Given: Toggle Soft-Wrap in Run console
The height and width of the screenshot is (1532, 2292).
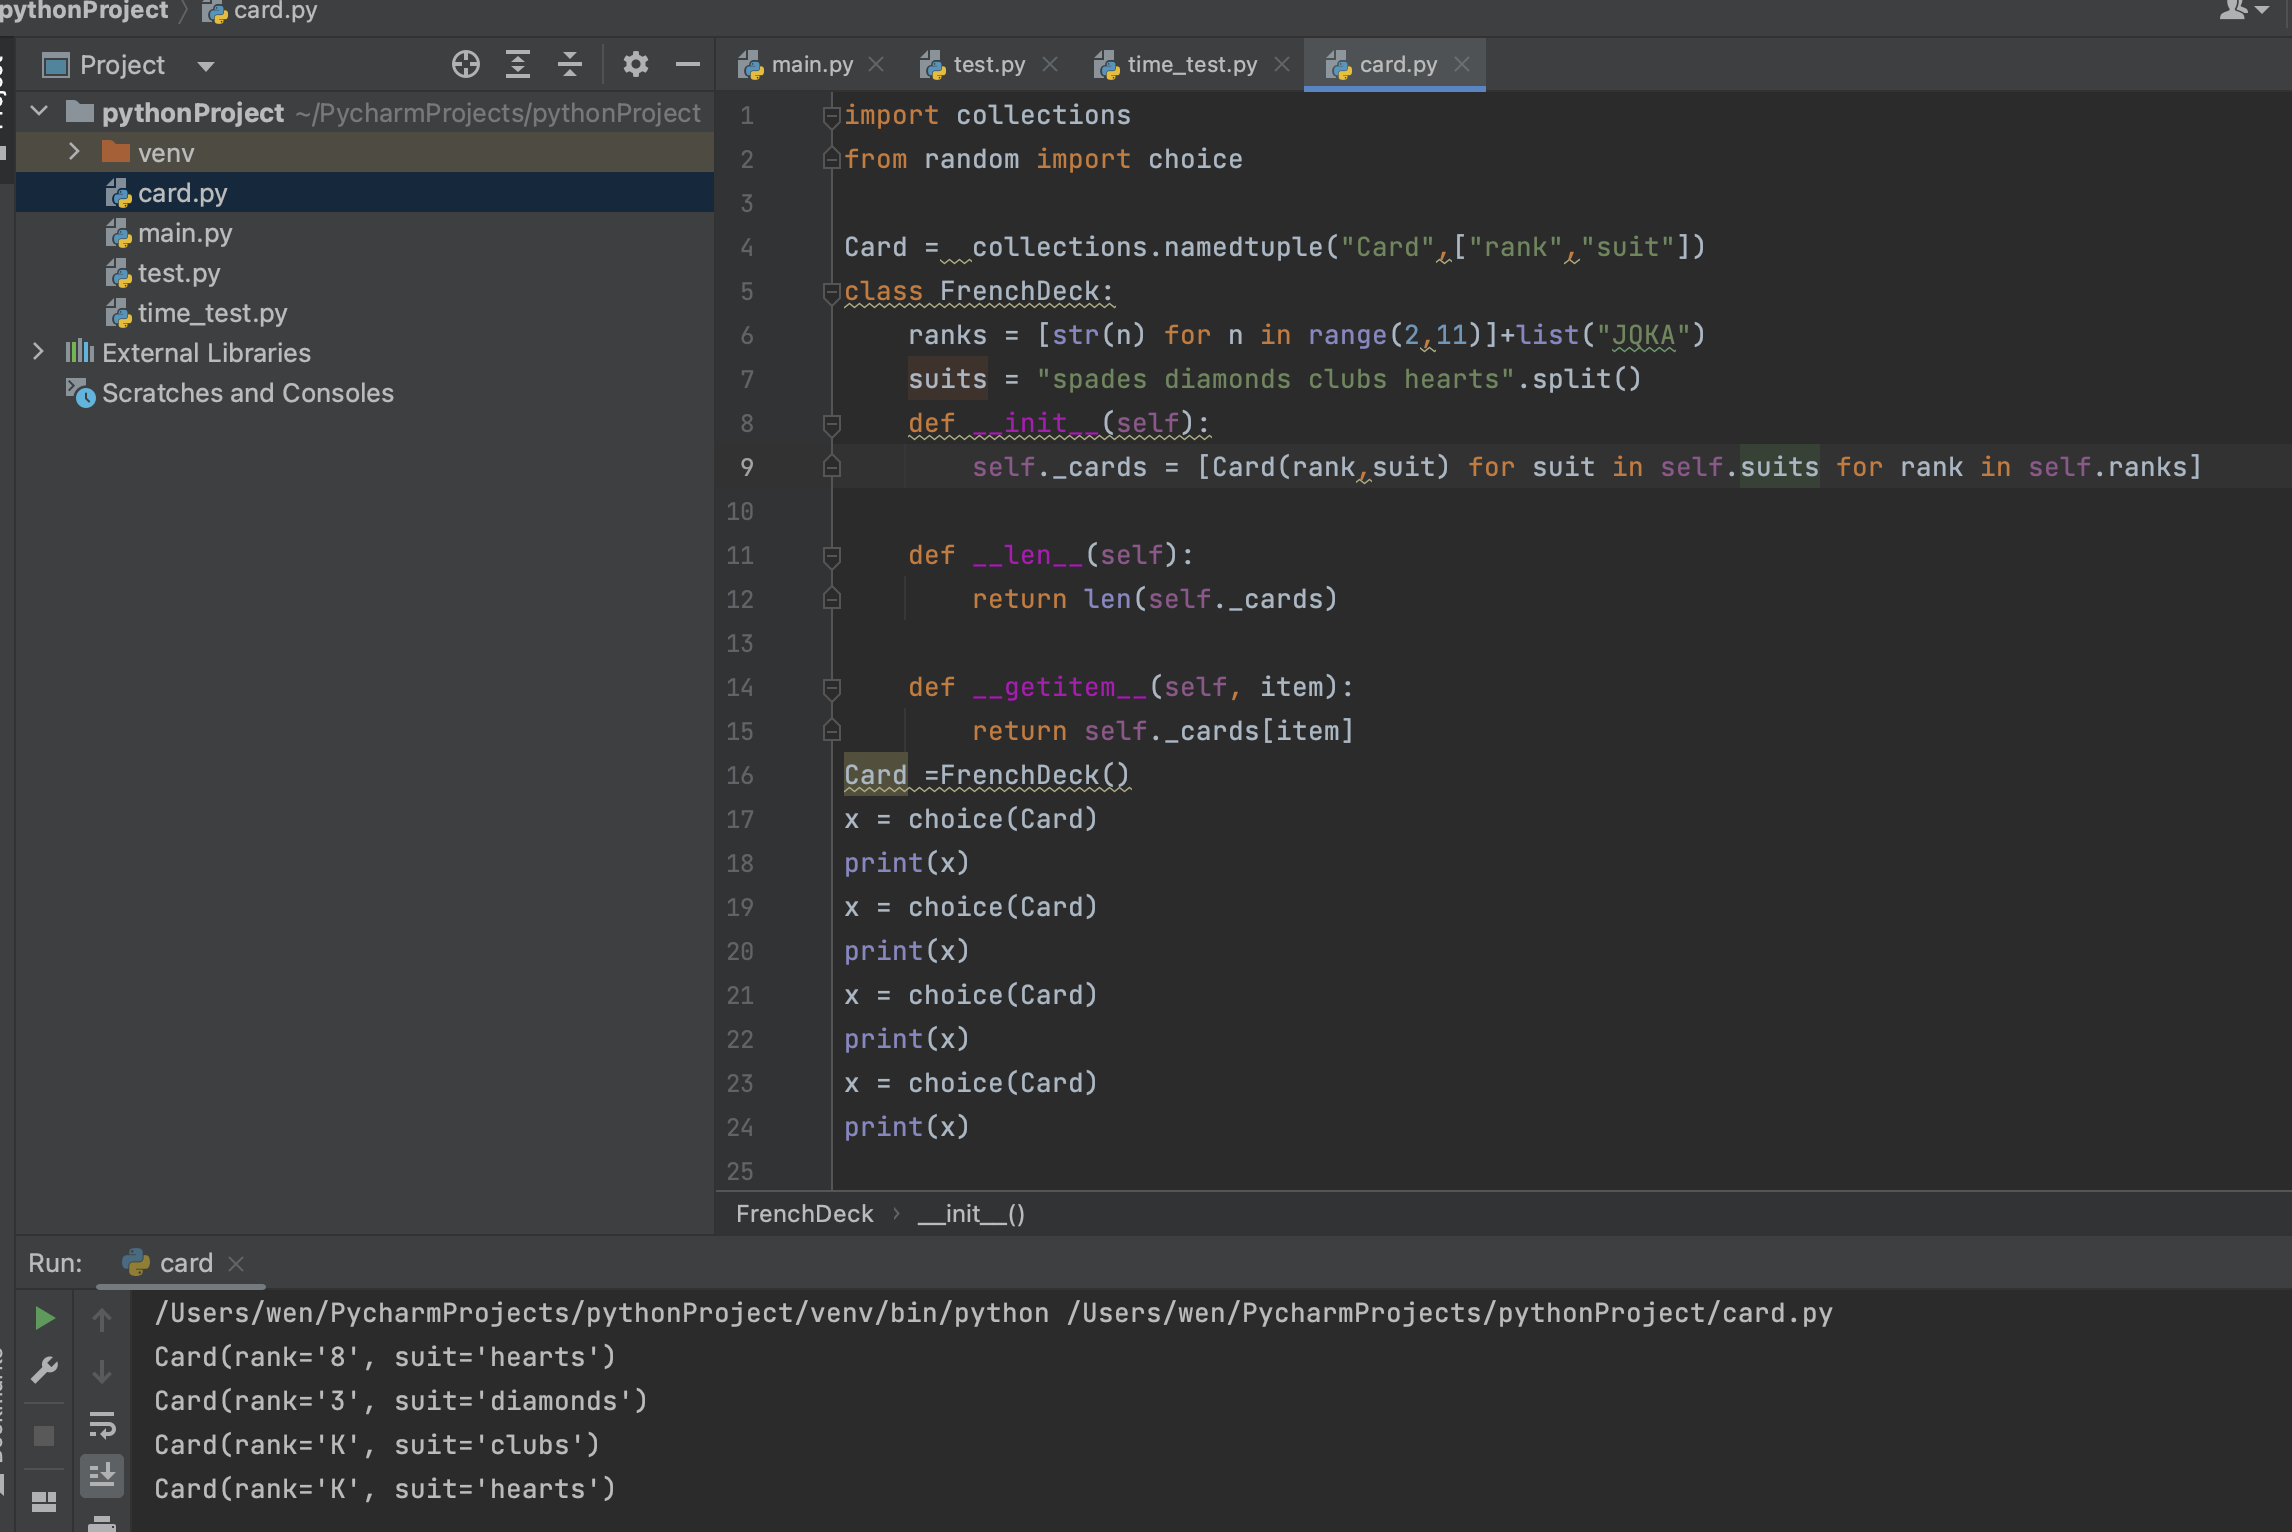Looking at the screenshot, I should [102, 1424].
